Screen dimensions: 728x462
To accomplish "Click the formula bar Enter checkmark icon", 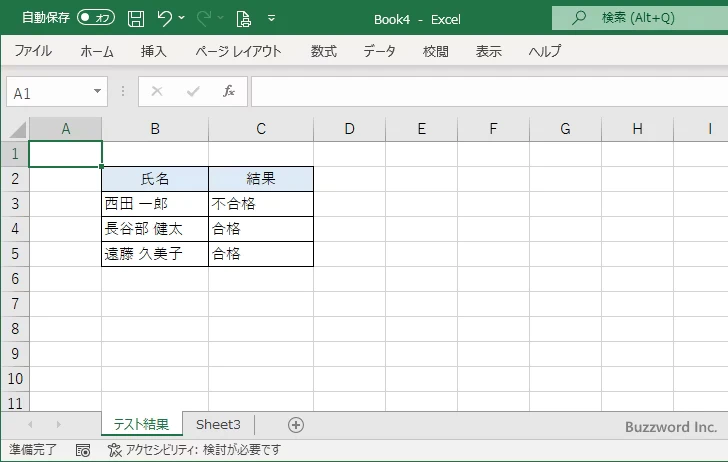I will point(193,91).
